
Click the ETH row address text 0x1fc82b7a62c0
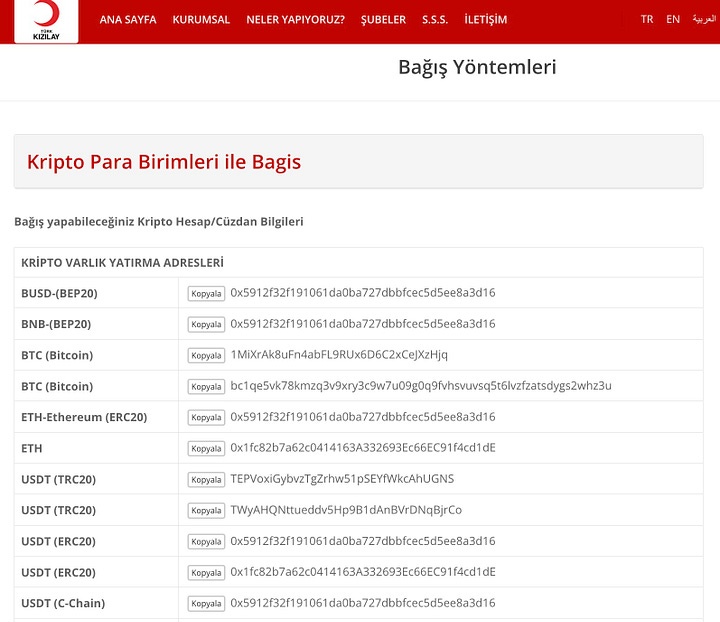363,448
